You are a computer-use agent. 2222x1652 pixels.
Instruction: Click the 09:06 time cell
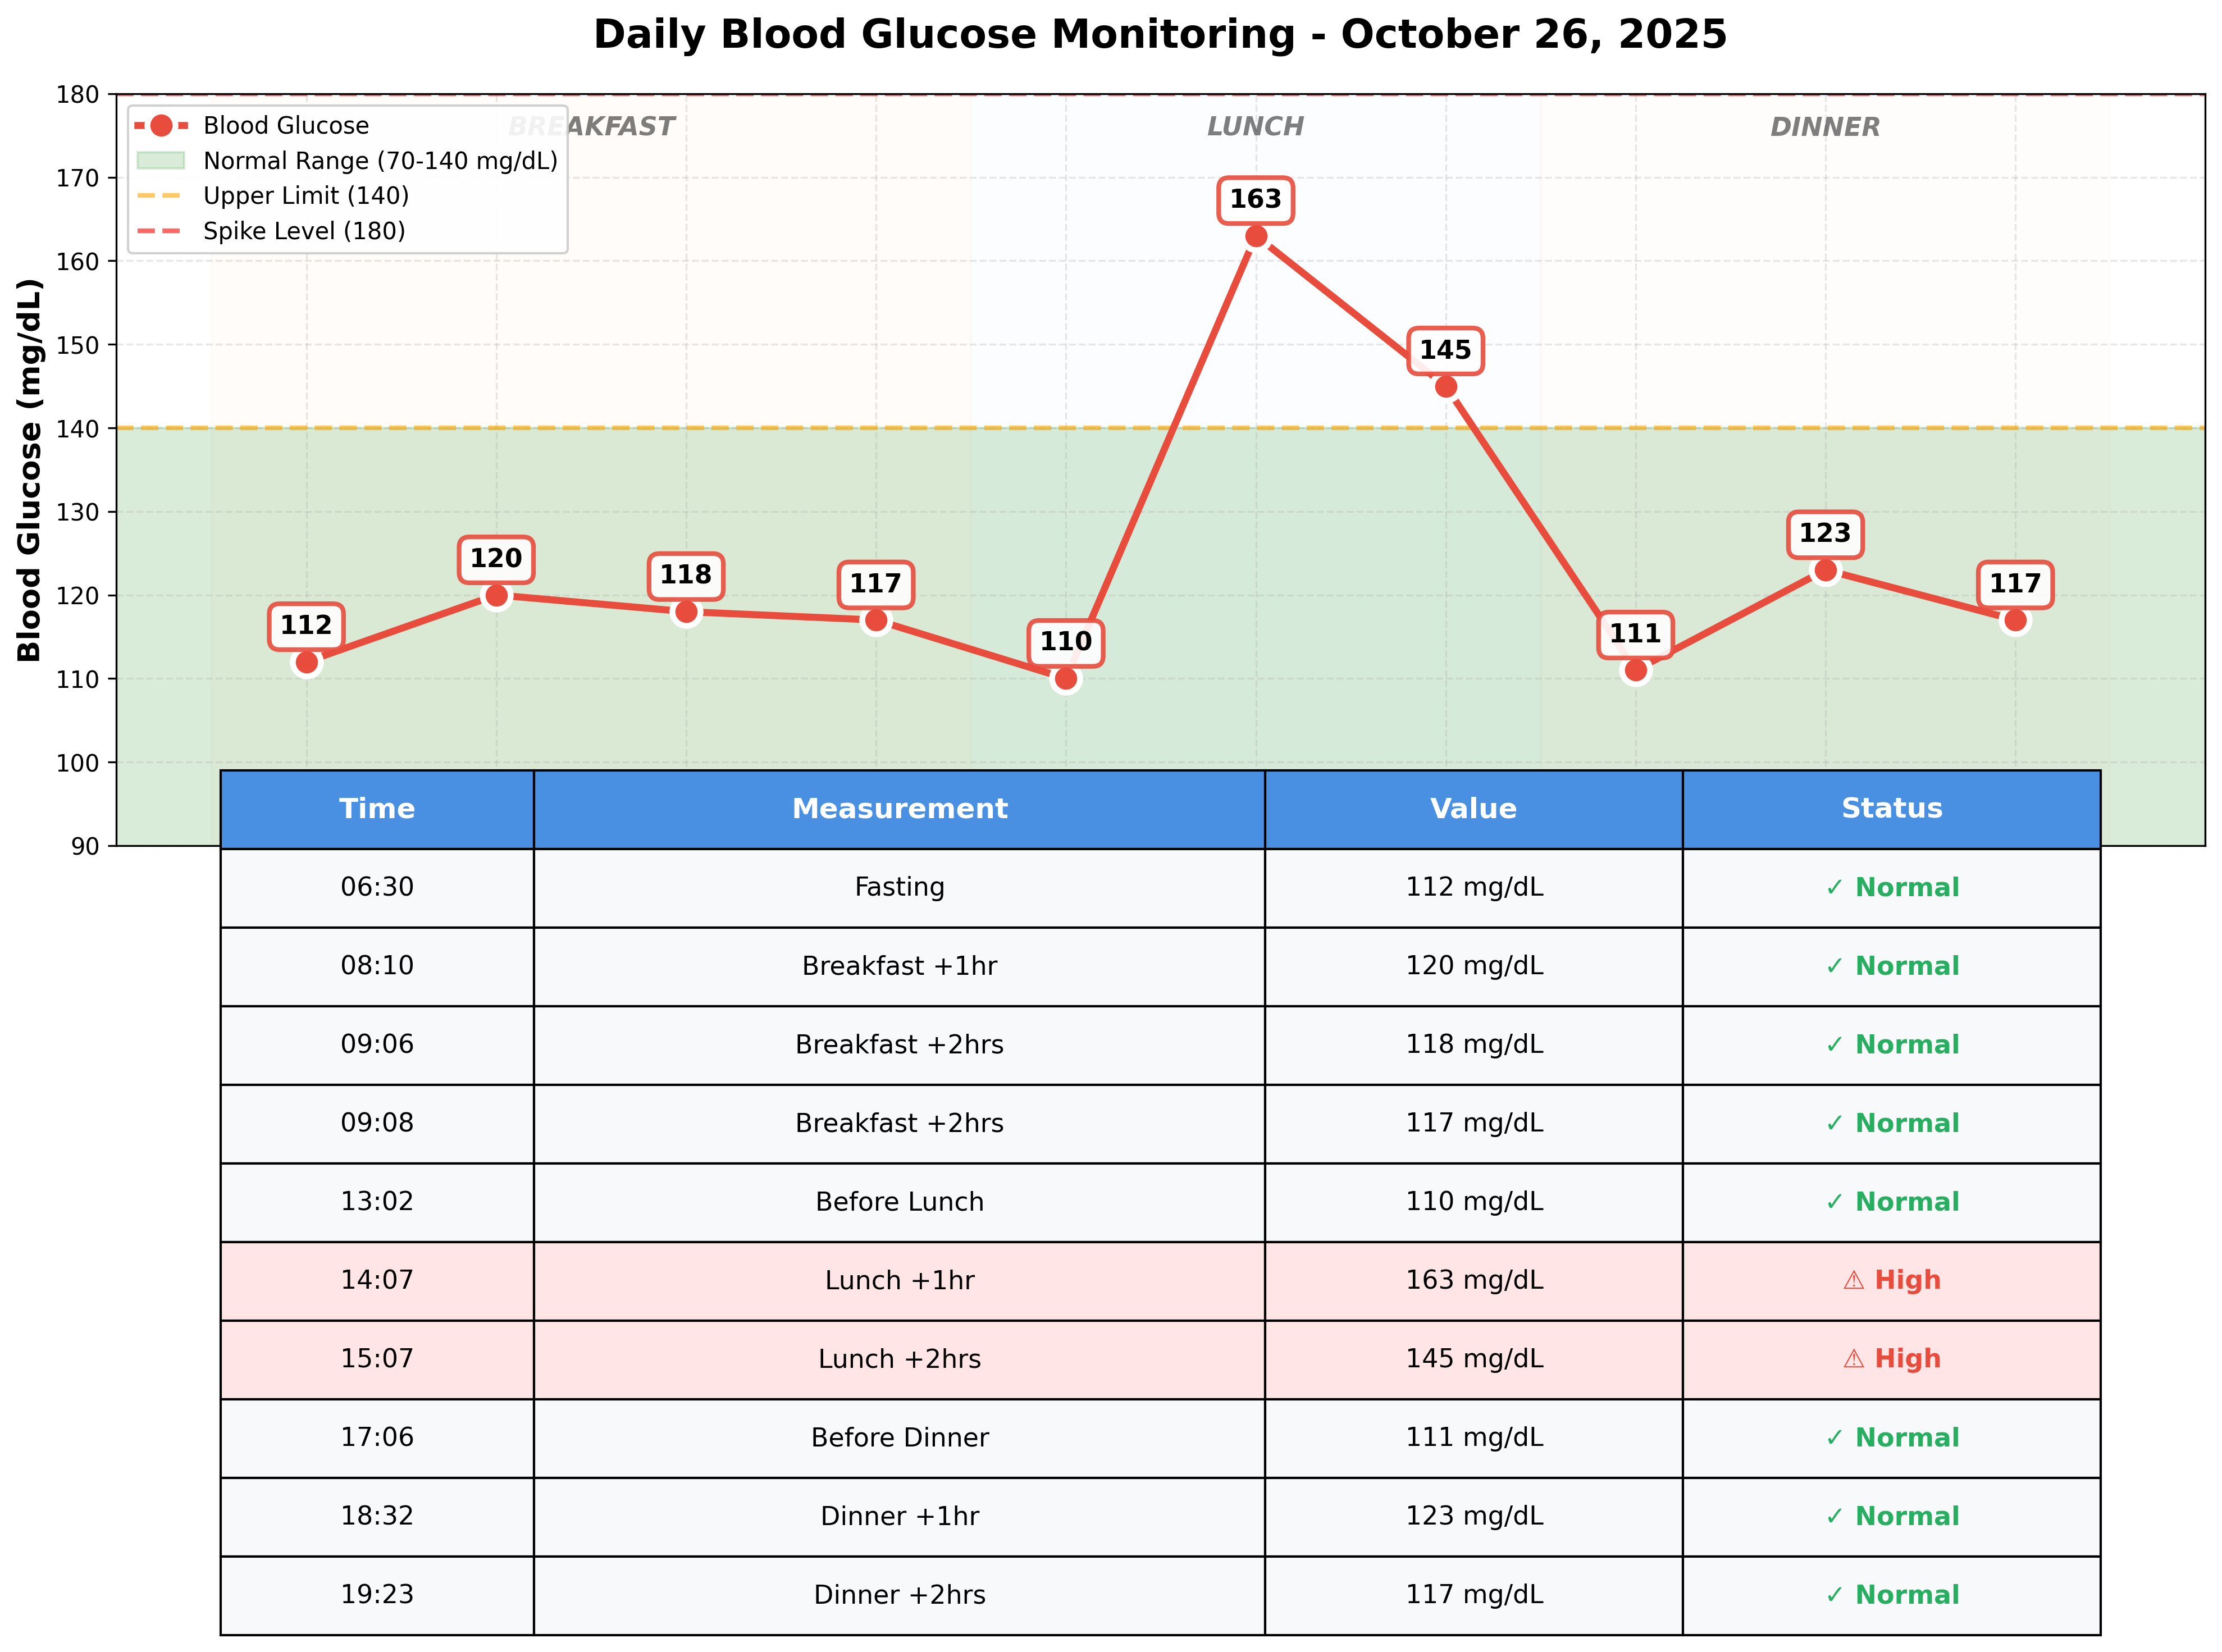pyautogui.click(x=377, y=1045)
